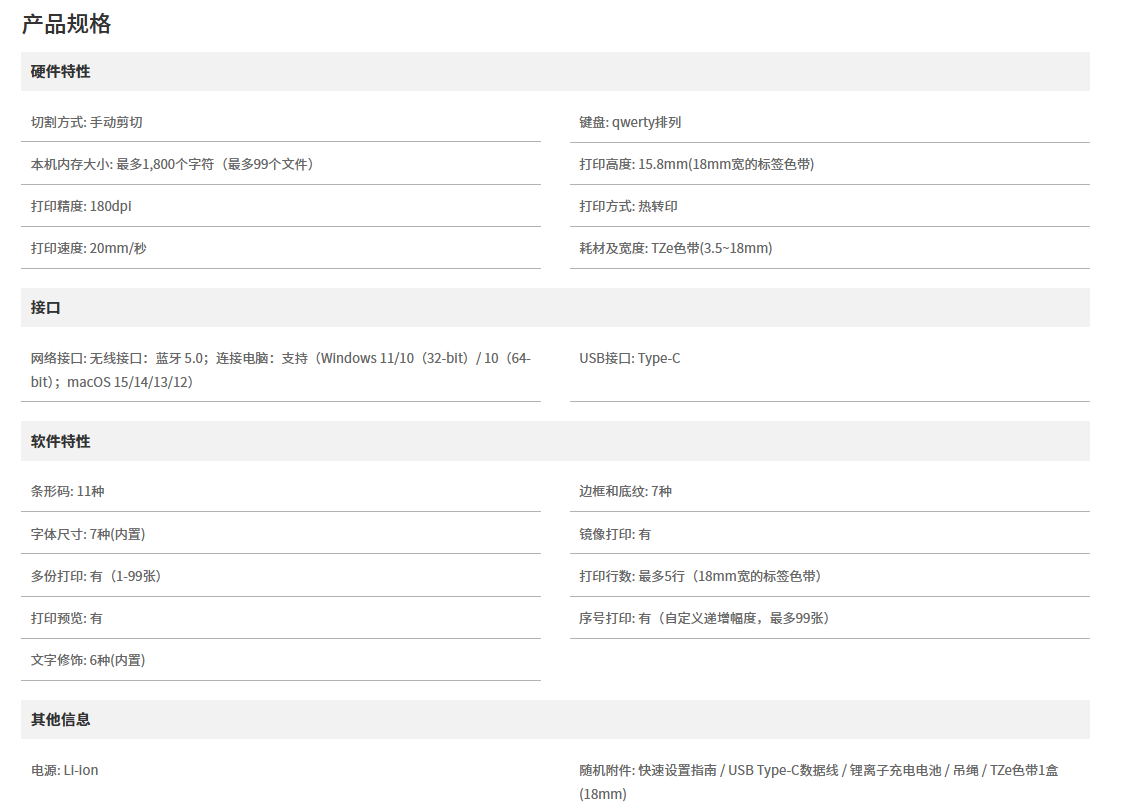Click 网络接口 Bluetooth 5.0 specification
Image resolution: width=1130 pixels, height=810 pixels.
[x=281, y=370]
